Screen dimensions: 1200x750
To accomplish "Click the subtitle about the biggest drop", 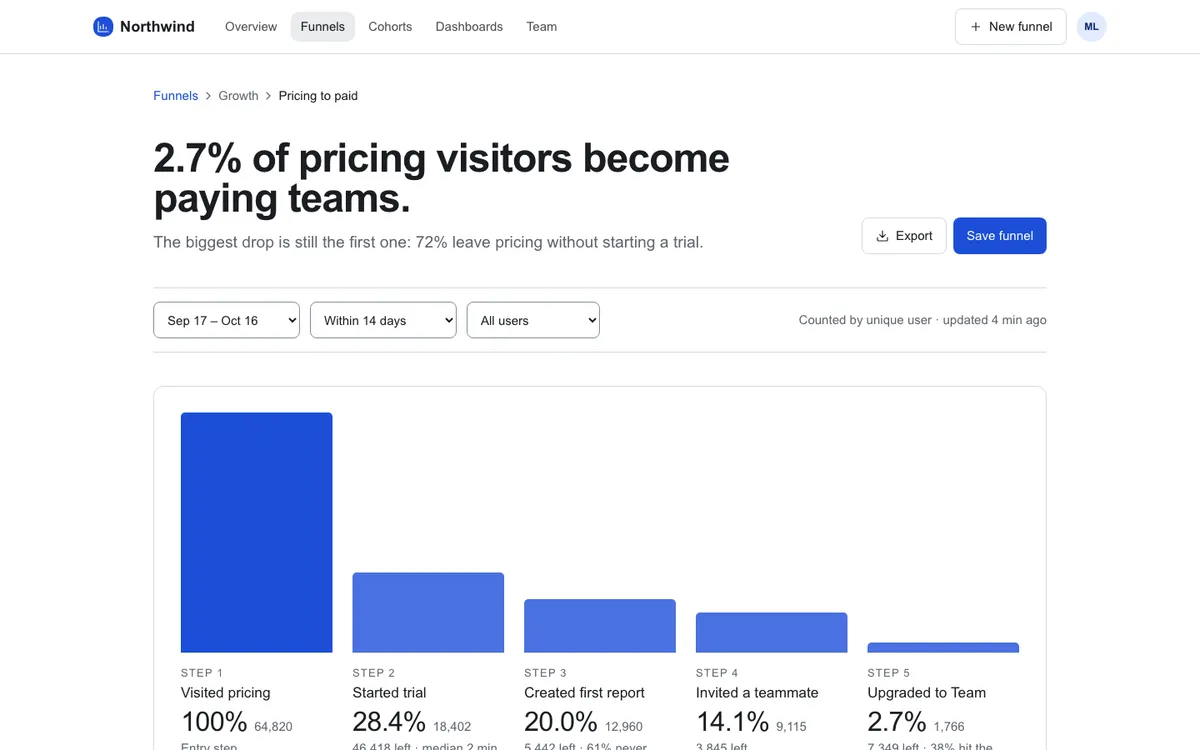I will (428, 242).
